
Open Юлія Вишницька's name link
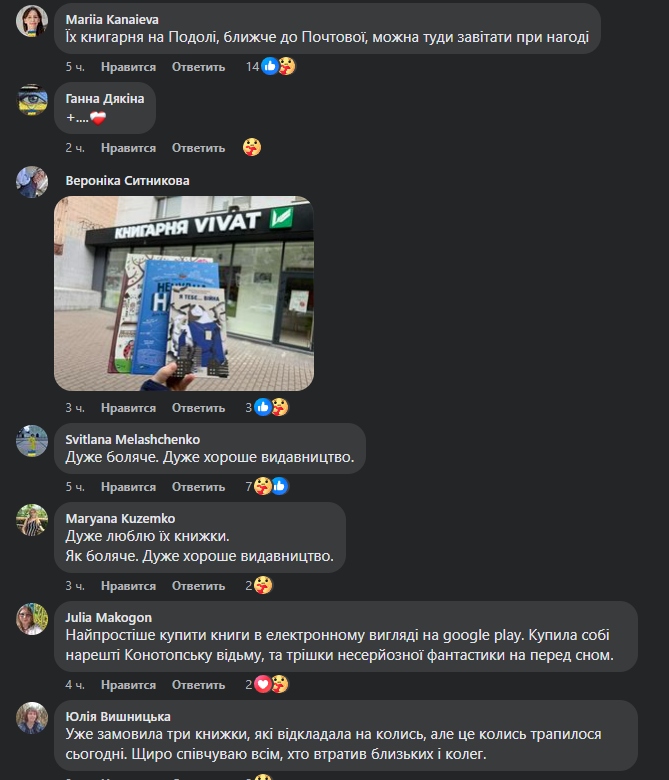(x=118, y=717)
